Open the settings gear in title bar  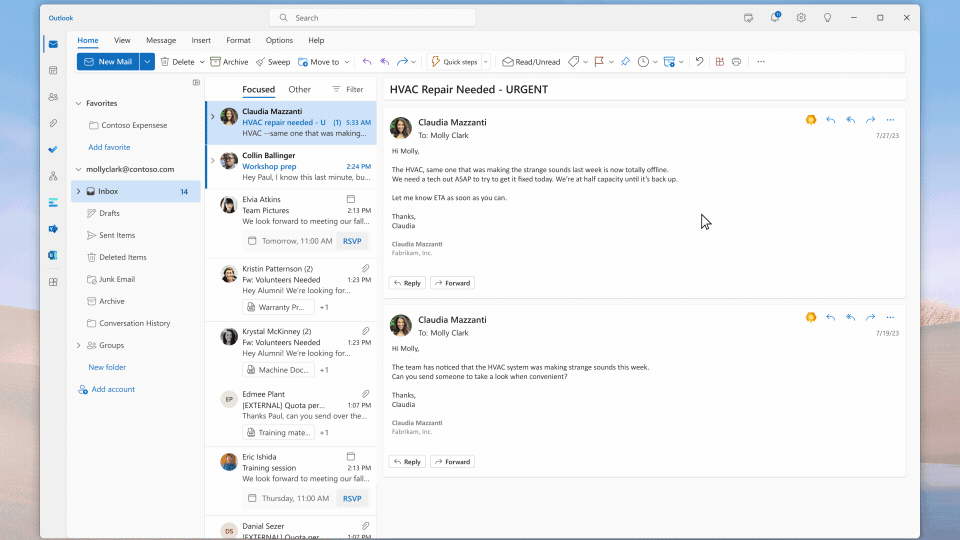click(801, 18)
